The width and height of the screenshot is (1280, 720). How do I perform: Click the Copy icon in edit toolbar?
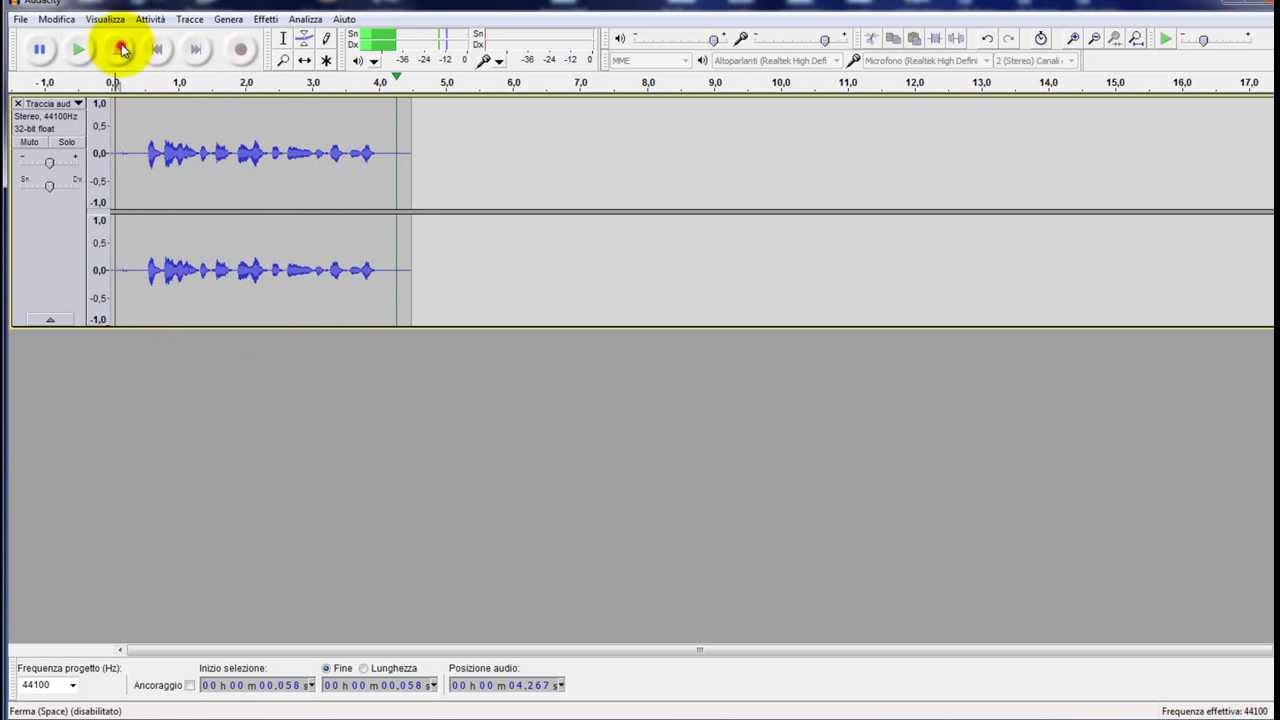point(893,38)
